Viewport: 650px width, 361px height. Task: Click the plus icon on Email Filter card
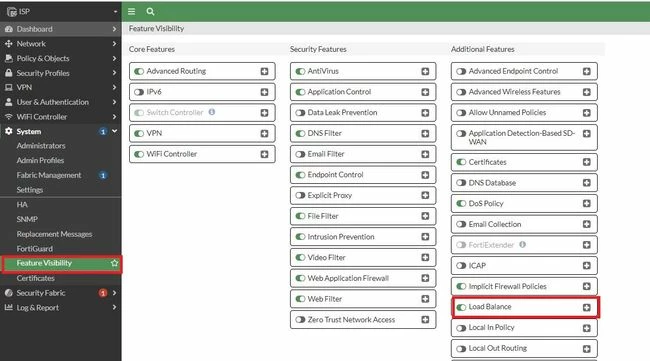[425, 154]
